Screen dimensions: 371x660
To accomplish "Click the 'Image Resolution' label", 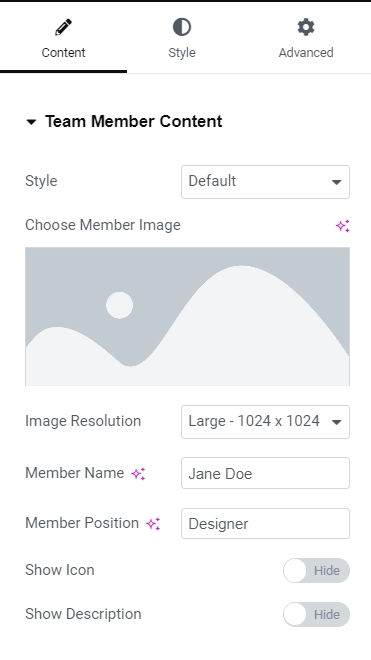I will click(83, 421).
